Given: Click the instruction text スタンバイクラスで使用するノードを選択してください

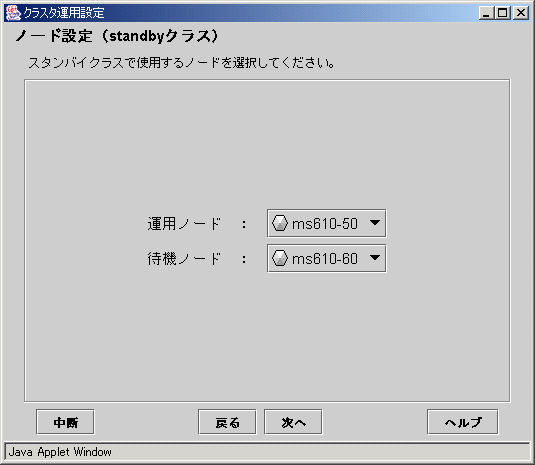Looking at the screenshot, I should tap(181, 63).
